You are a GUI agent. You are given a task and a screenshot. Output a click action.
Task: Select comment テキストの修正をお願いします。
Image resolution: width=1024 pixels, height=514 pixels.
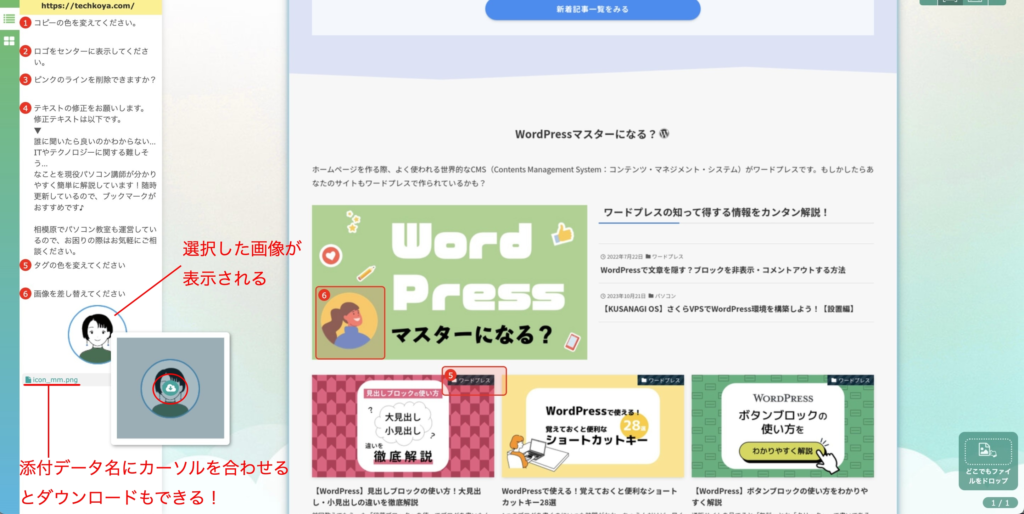point(89,108)
